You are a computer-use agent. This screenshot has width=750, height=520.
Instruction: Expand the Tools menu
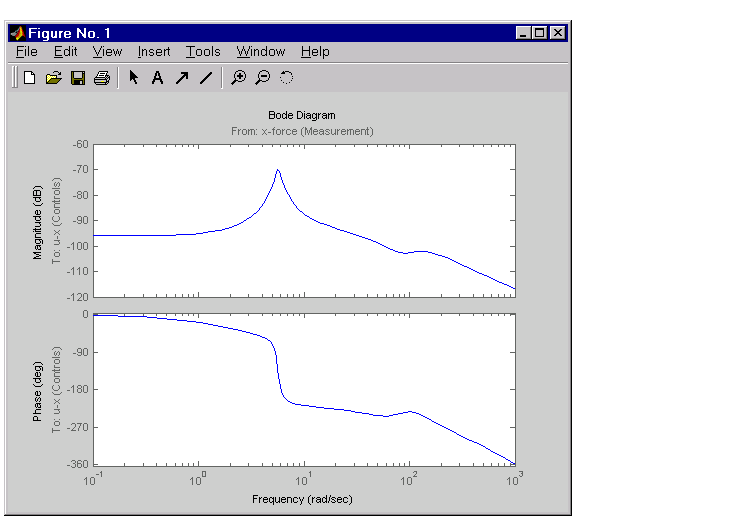tap(203, 51)
